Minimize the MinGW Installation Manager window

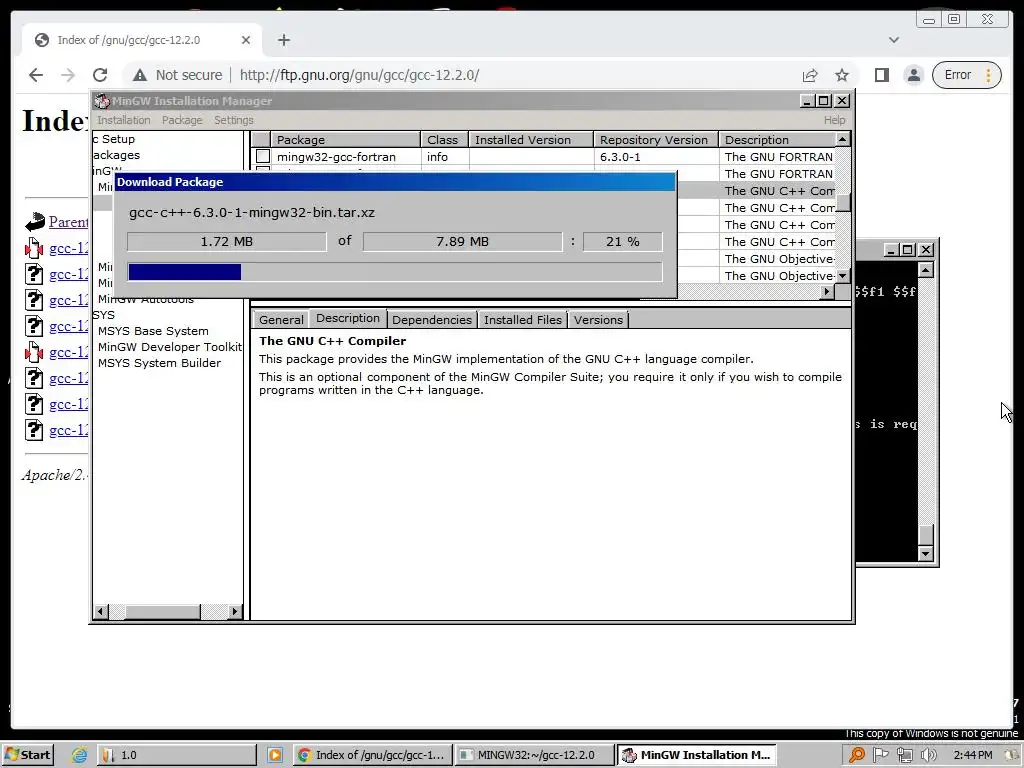click(x=808, y=101)
